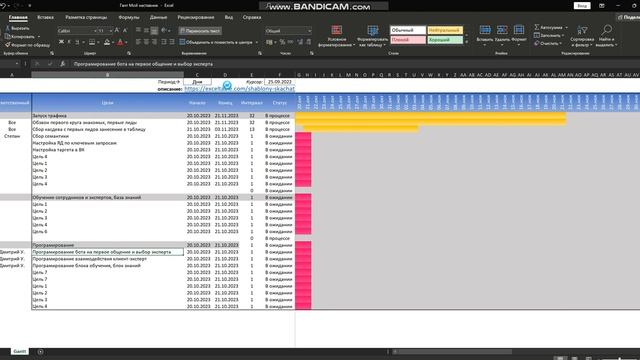Align text left
This screenshot has width=640, height=360.
[138, 42]
